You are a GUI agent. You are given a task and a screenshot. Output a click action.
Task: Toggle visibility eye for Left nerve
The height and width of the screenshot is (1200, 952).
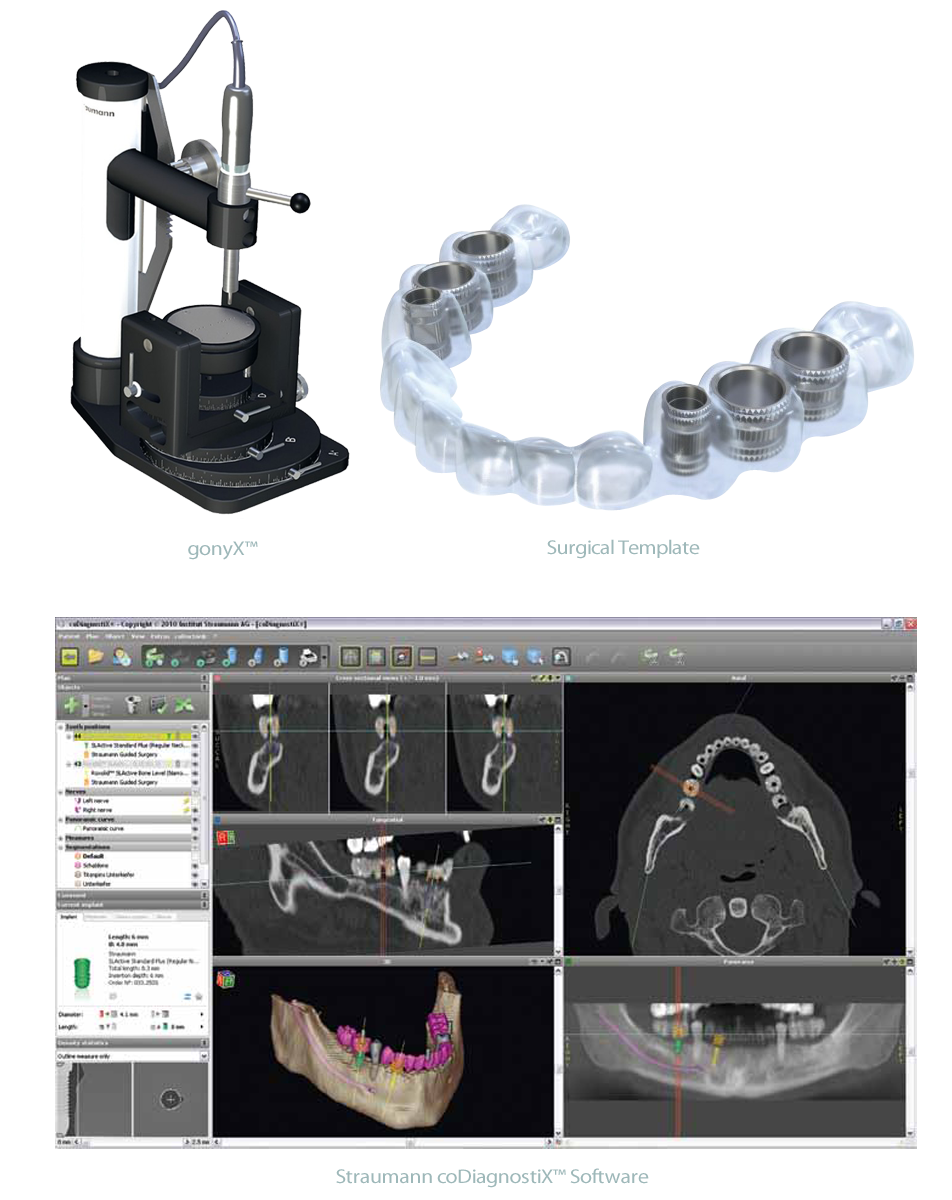coord(196,801)
